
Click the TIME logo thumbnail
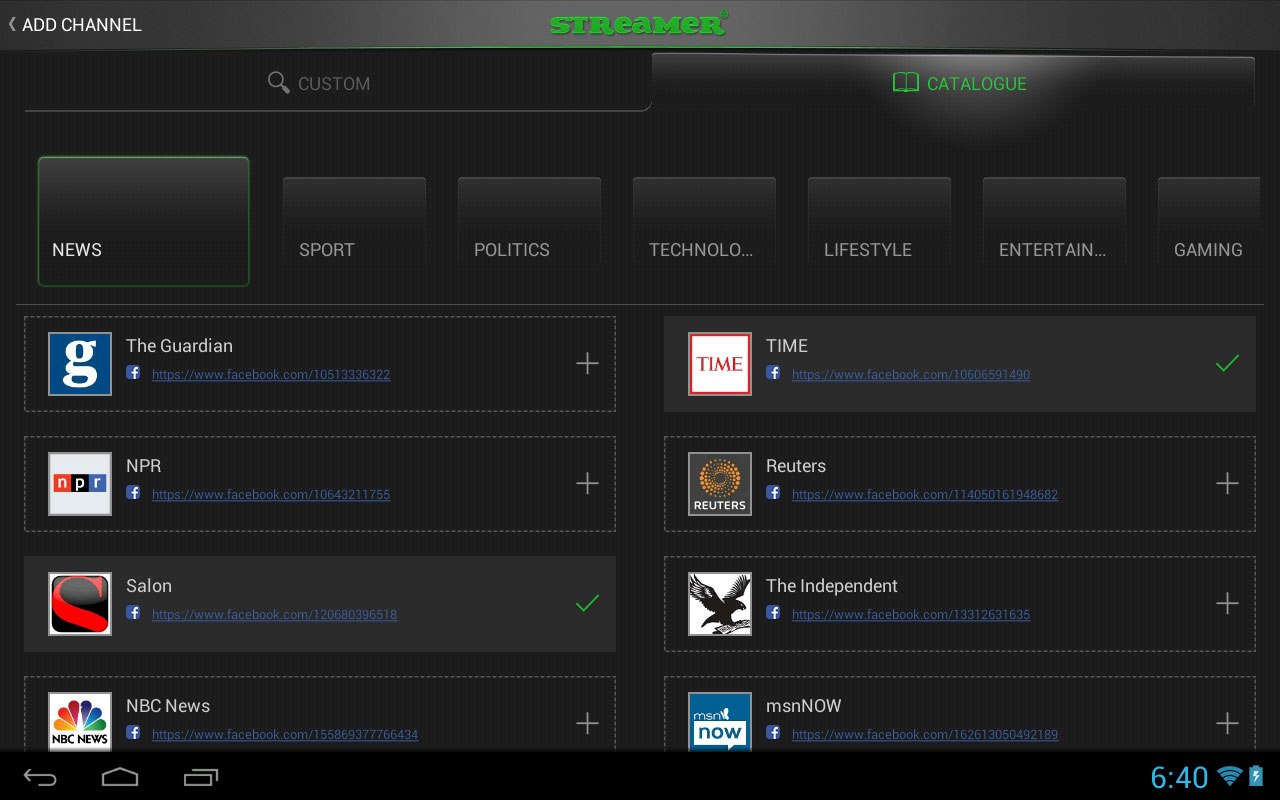[720, 364]
